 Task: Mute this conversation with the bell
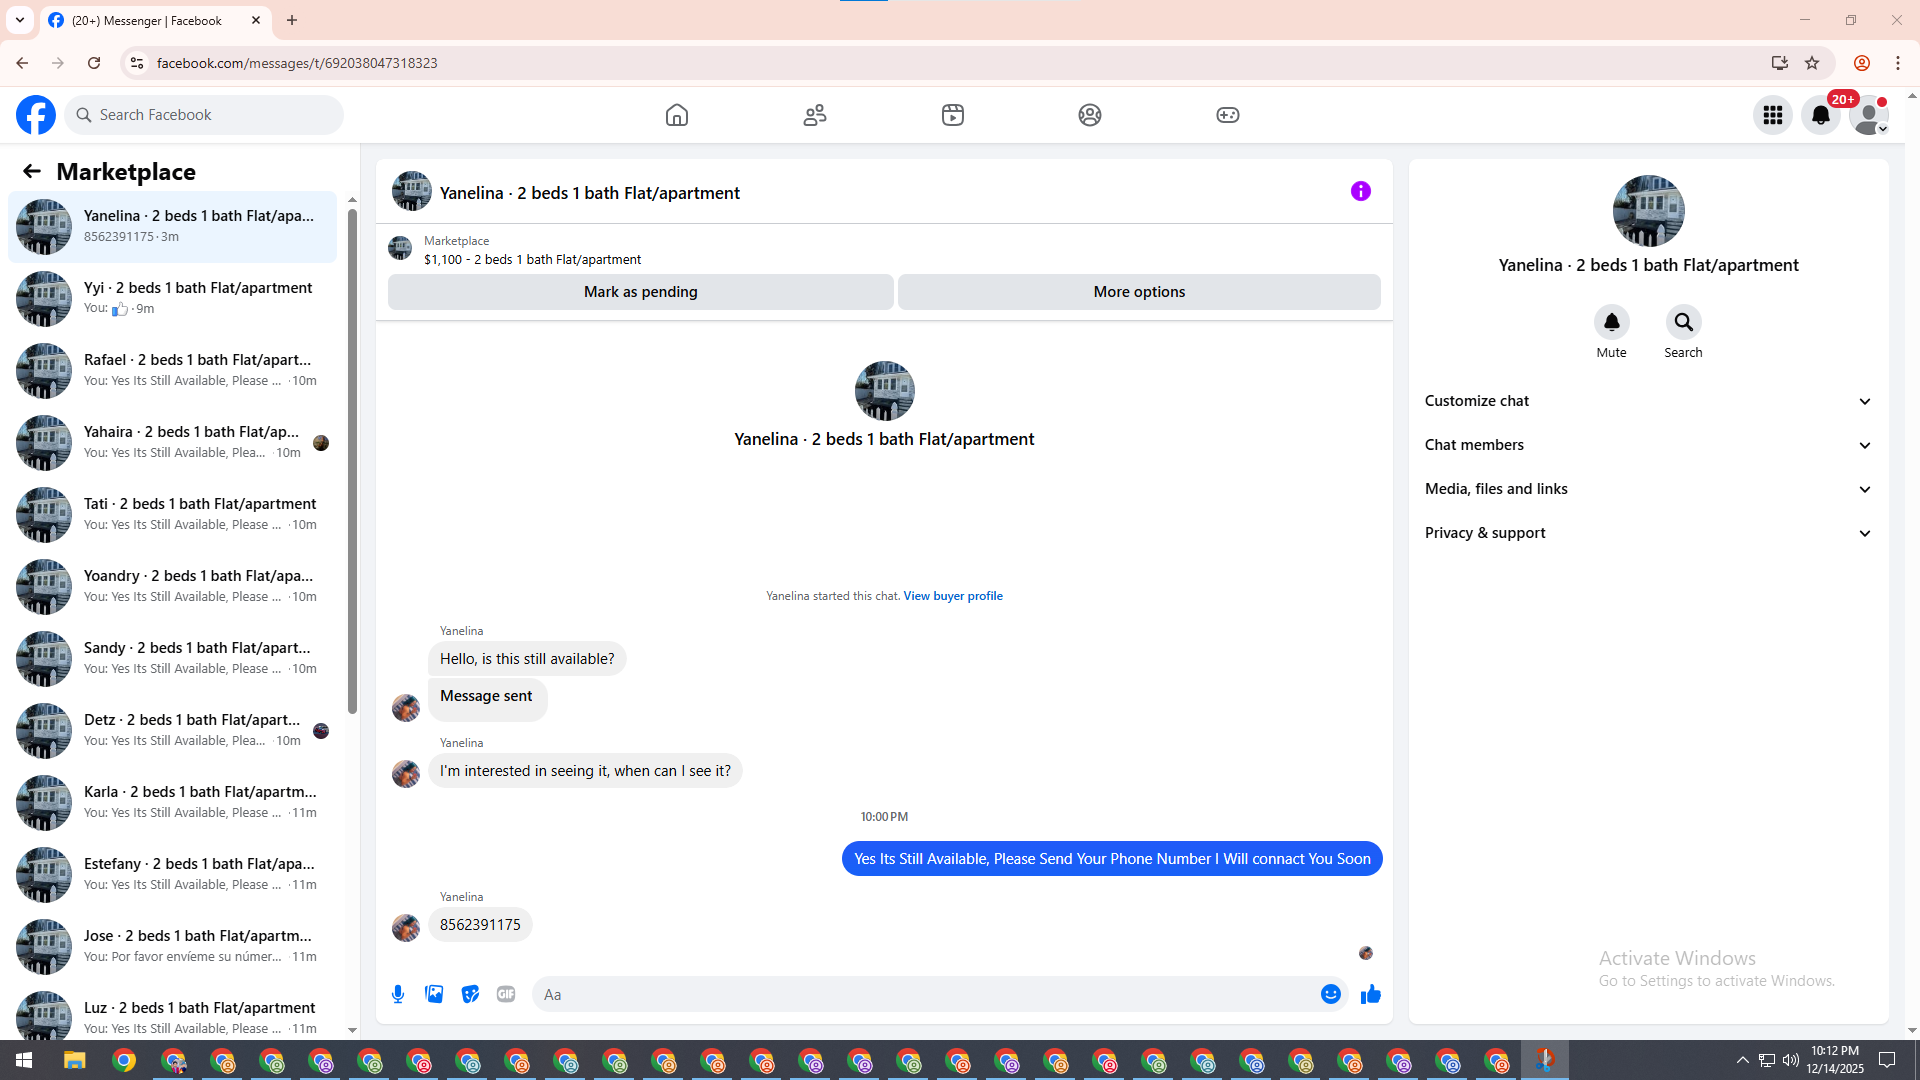click(x=1611, y=323)
